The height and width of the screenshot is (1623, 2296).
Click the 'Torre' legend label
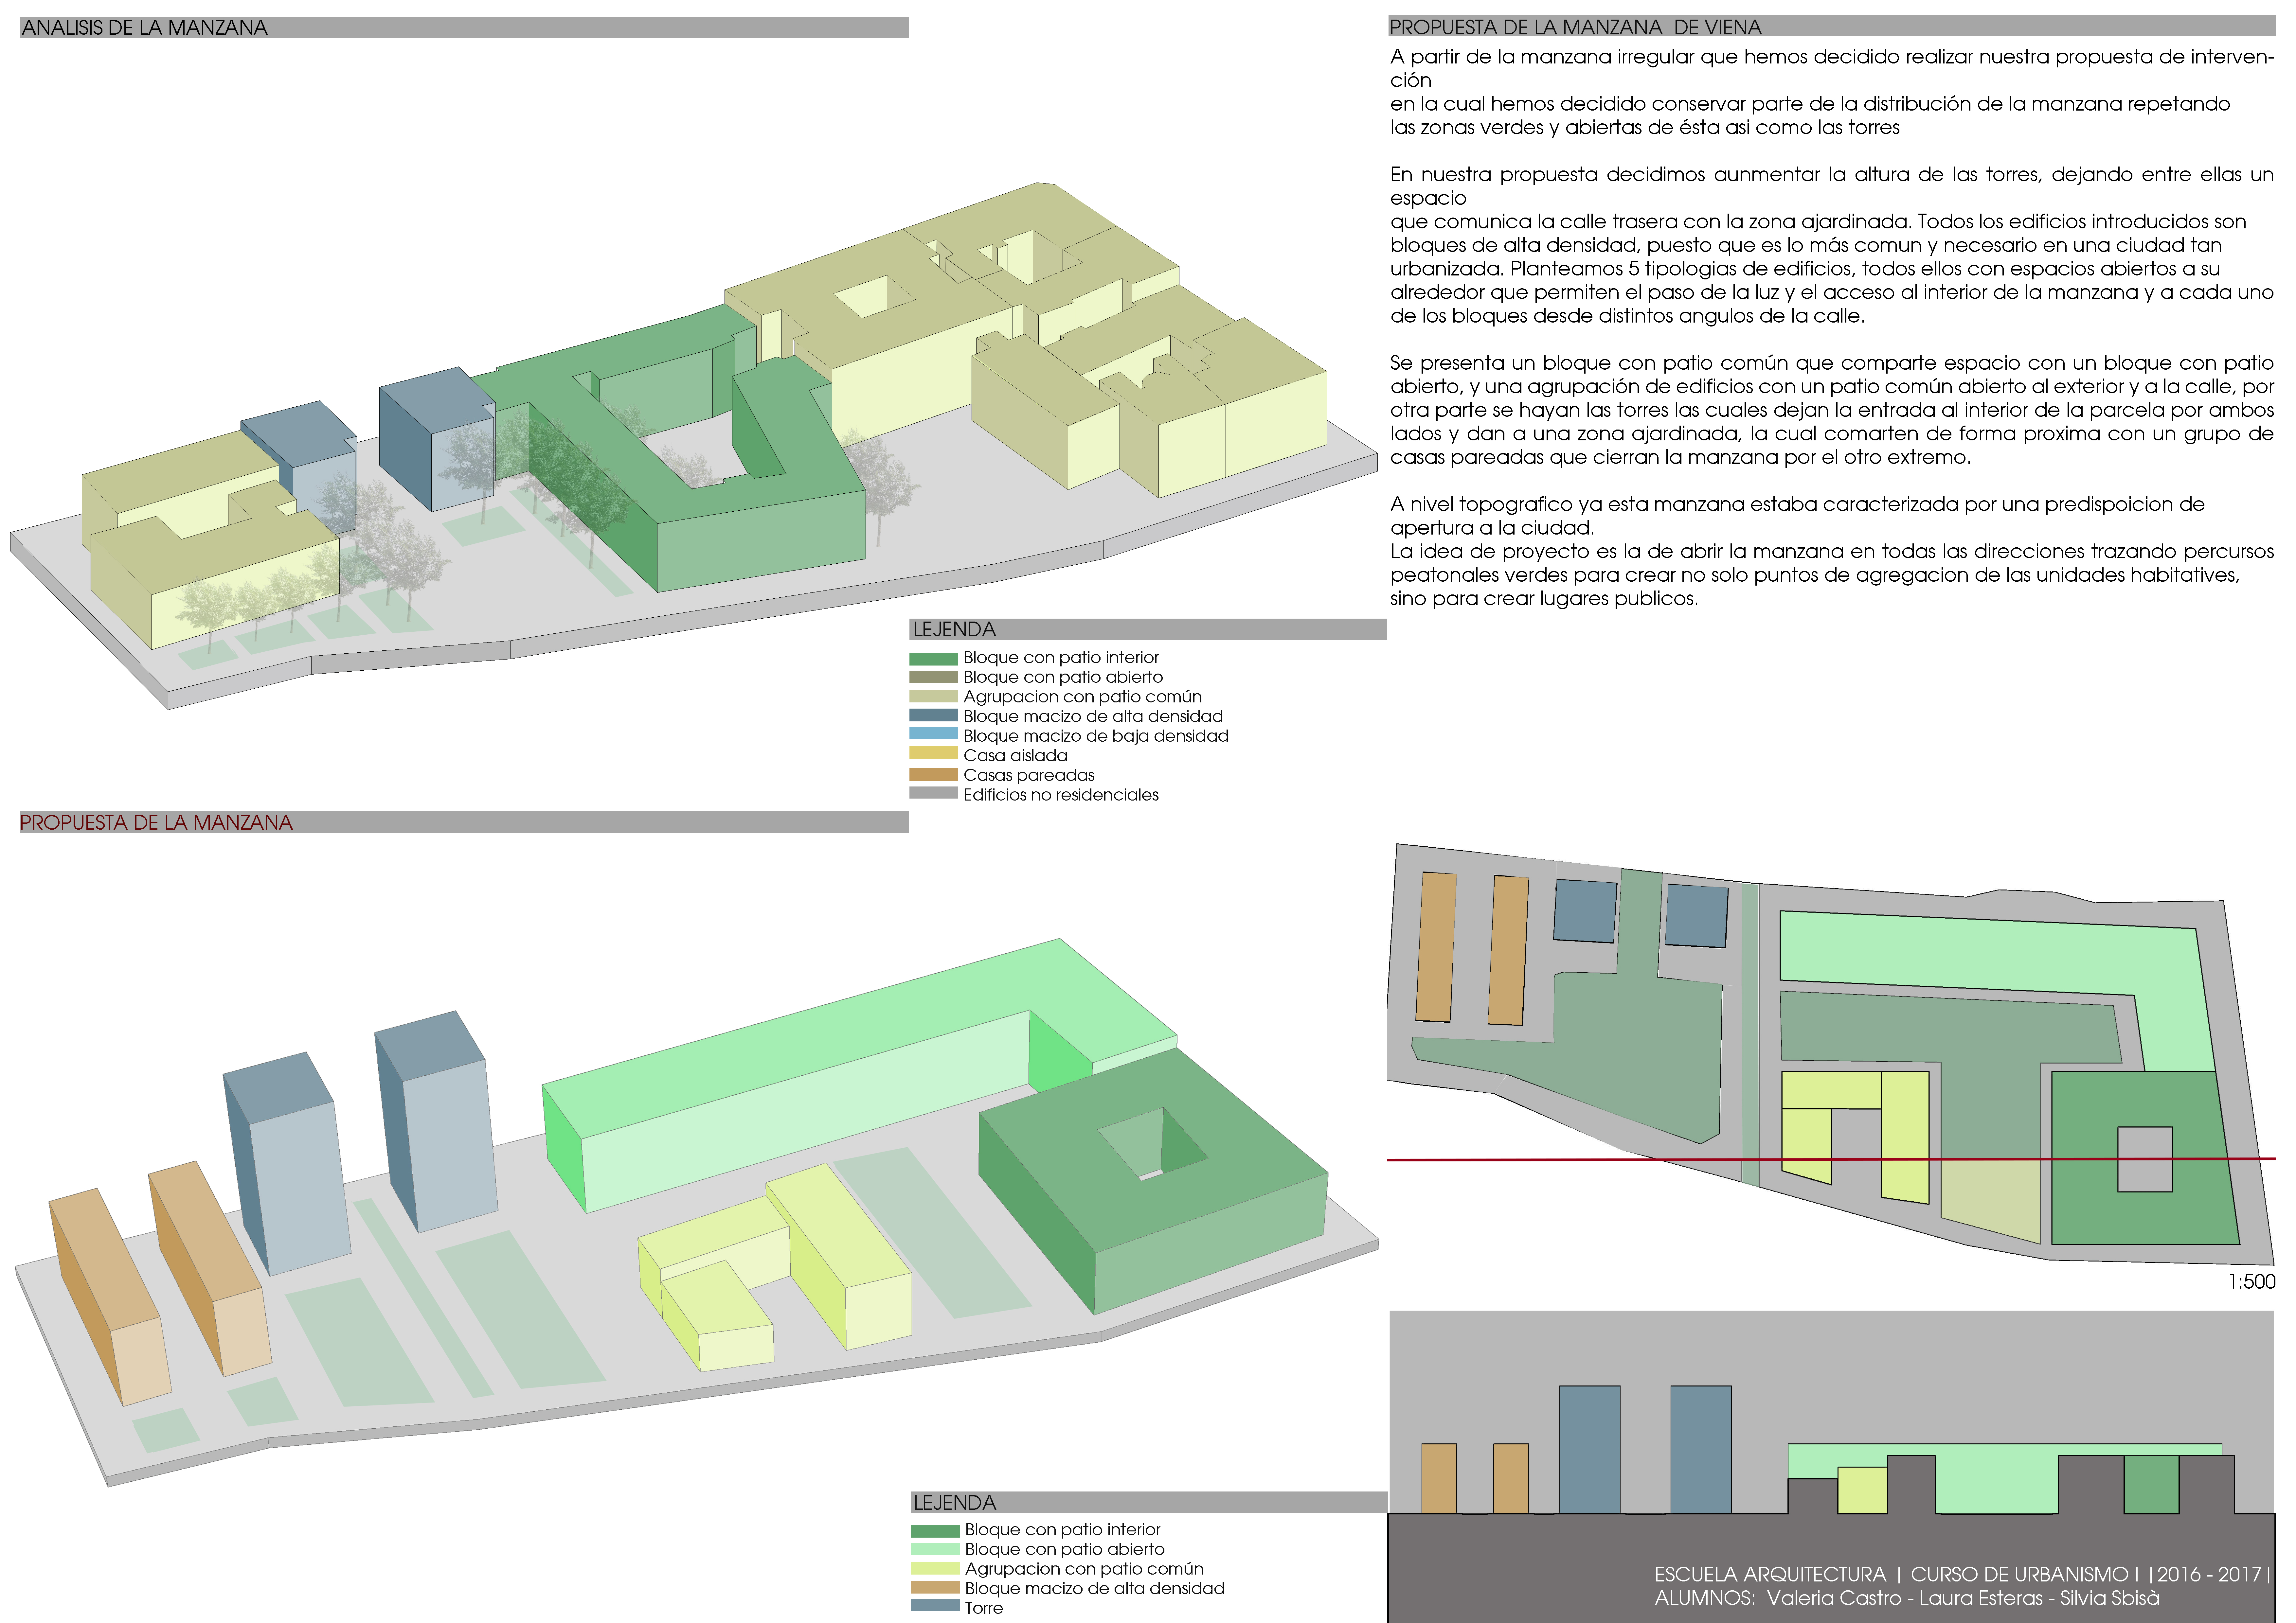click(984, 1608)
